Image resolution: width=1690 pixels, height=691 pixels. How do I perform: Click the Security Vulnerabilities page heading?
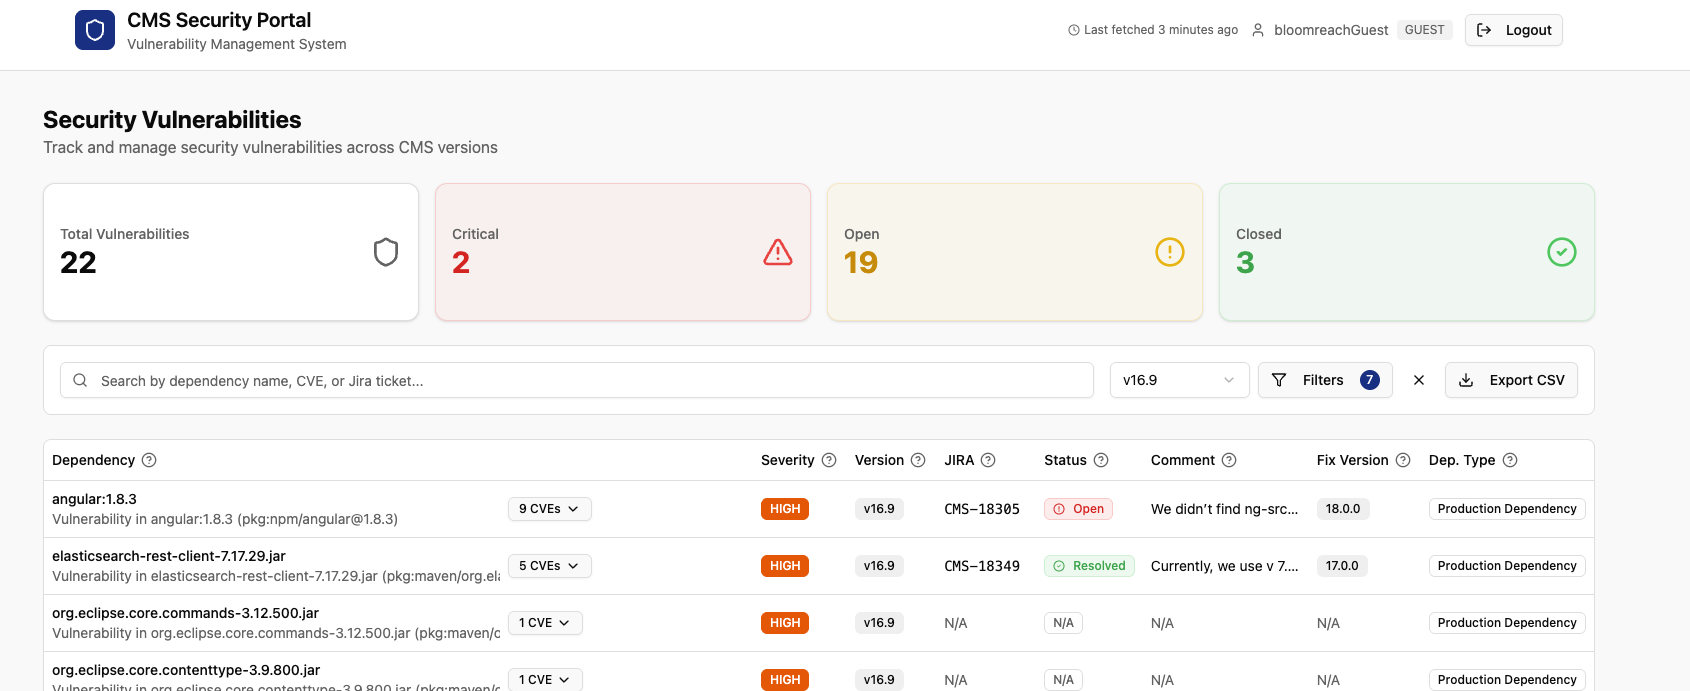(172, 120)
